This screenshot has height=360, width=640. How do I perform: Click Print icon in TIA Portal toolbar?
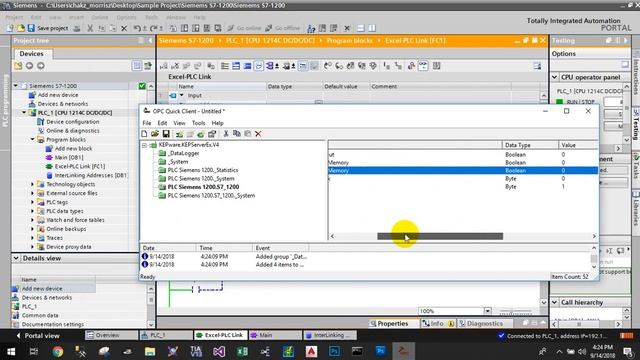[77, 28]
